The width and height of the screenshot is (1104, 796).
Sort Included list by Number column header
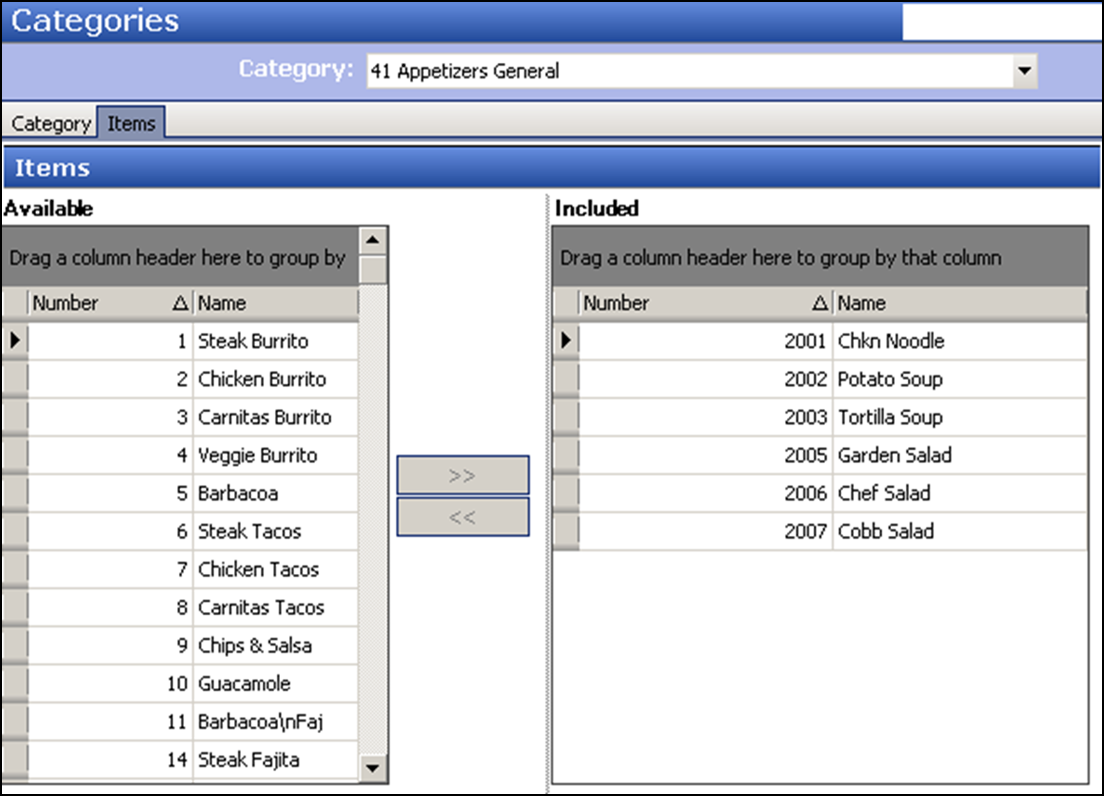pos(705,303)
